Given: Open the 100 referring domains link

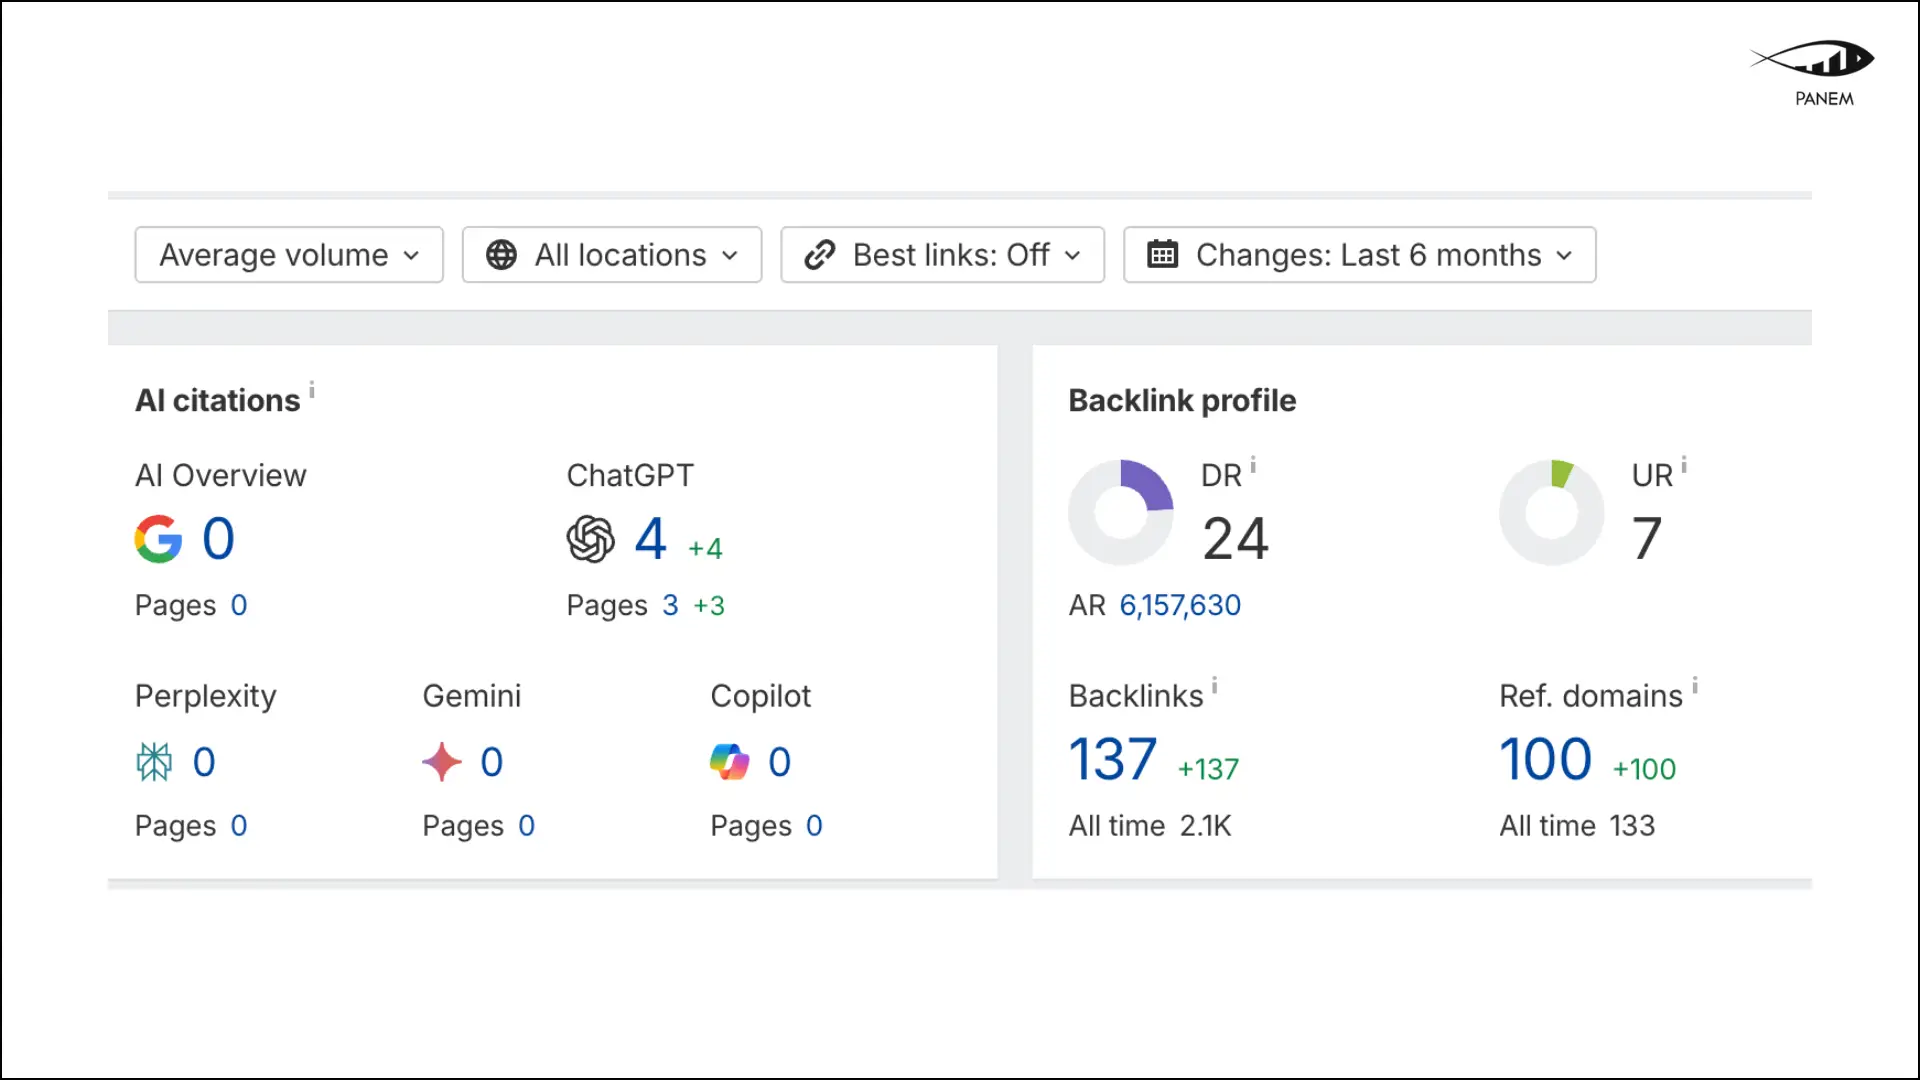Looking at the screenshot, I should click(x=1545, y=759).
